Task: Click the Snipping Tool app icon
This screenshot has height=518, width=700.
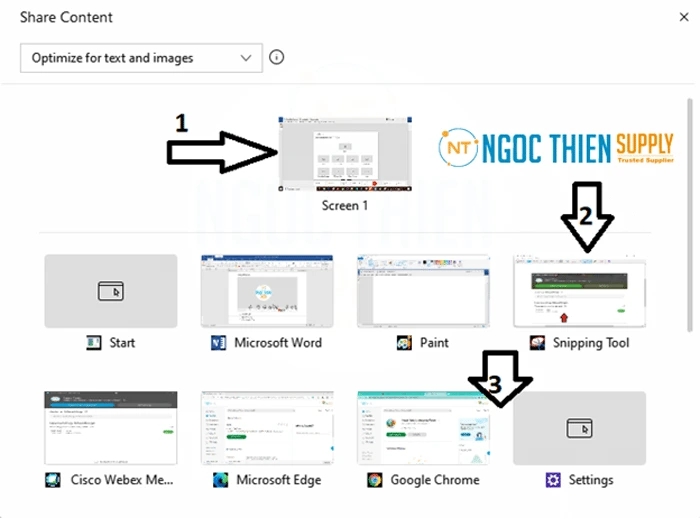Action: click(537, 343)
